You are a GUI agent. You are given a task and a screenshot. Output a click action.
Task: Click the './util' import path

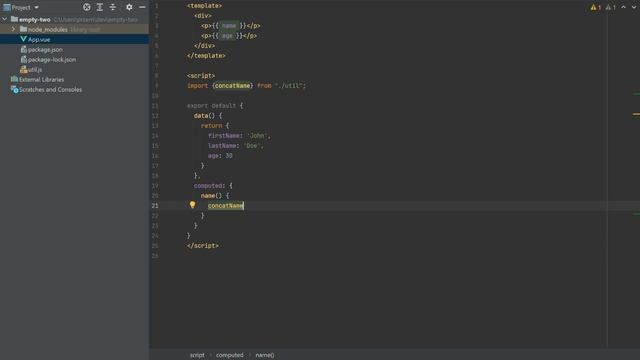tap(289, 86)
